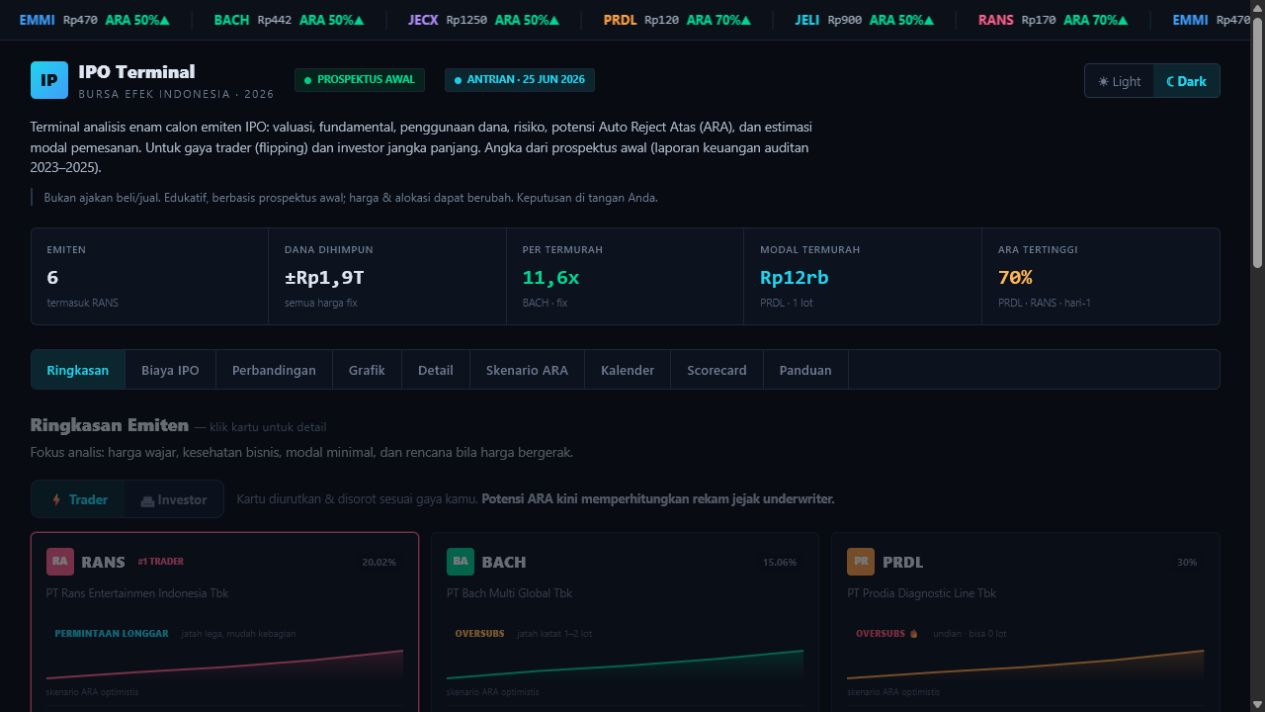Click the 70% highest ARA value
Viewport: 1265px width, 712px height.
tap(1015, 278)
